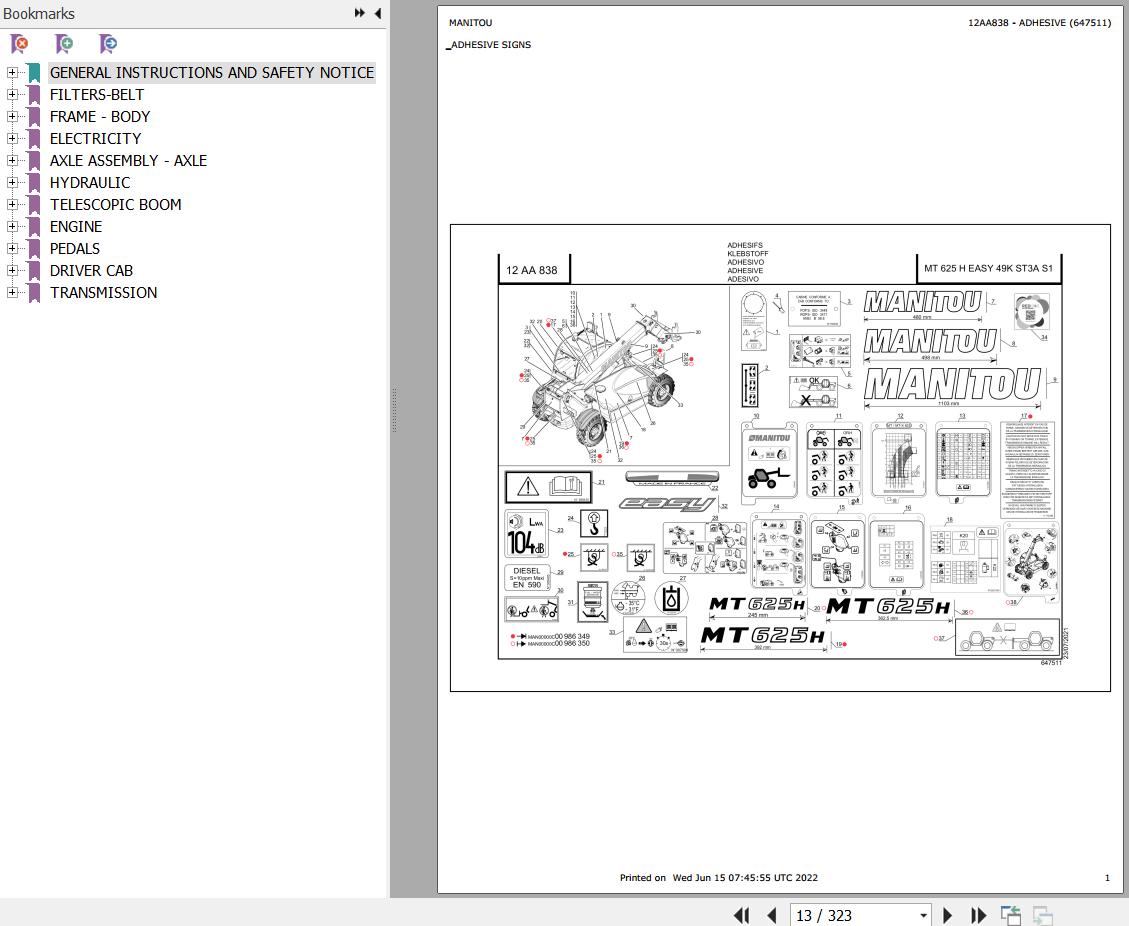Click the large MANITOU logo measuring 1103 mm

(953, 385)
